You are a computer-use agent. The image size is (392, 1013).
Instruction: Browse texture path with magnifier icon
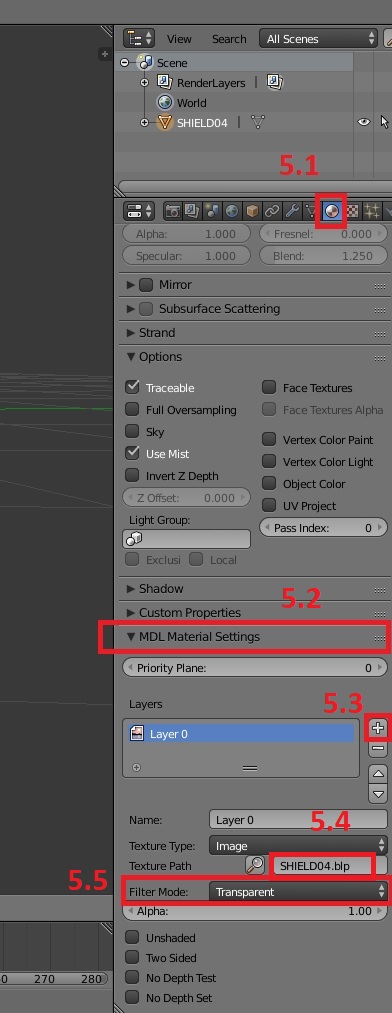(255, 866)
